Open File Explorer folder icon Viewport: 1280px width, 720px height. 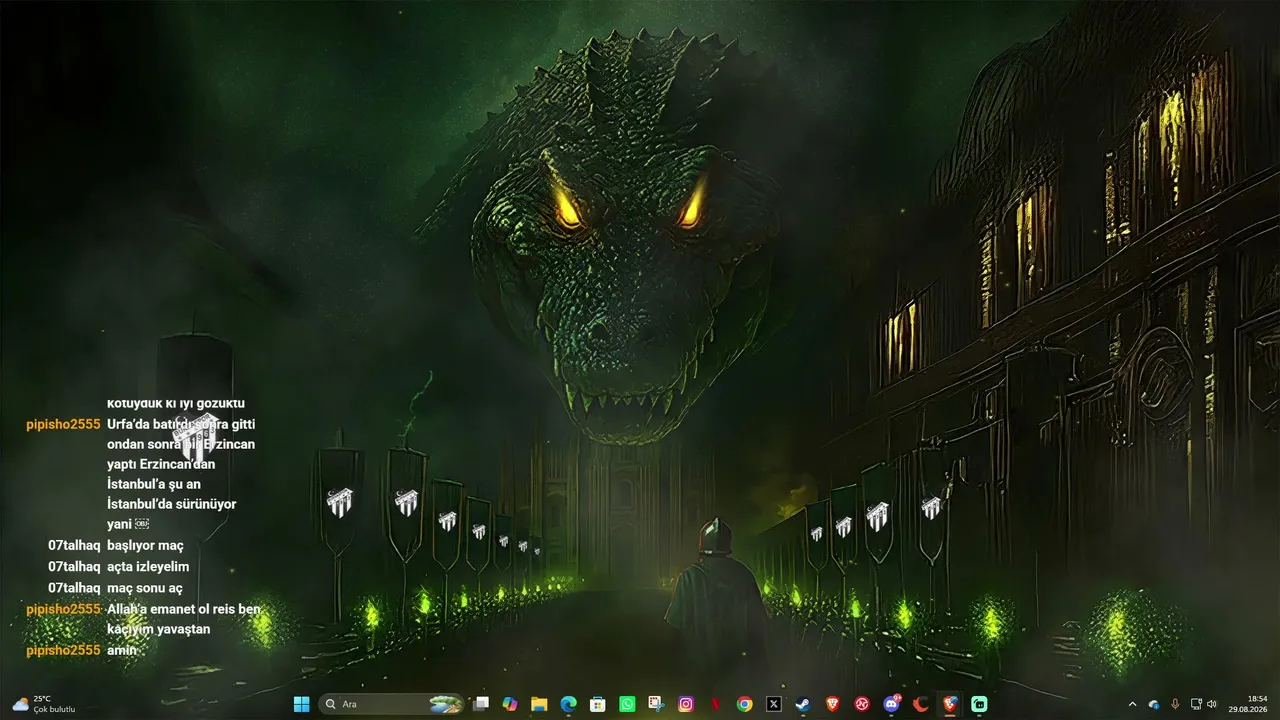click(539, 704)
